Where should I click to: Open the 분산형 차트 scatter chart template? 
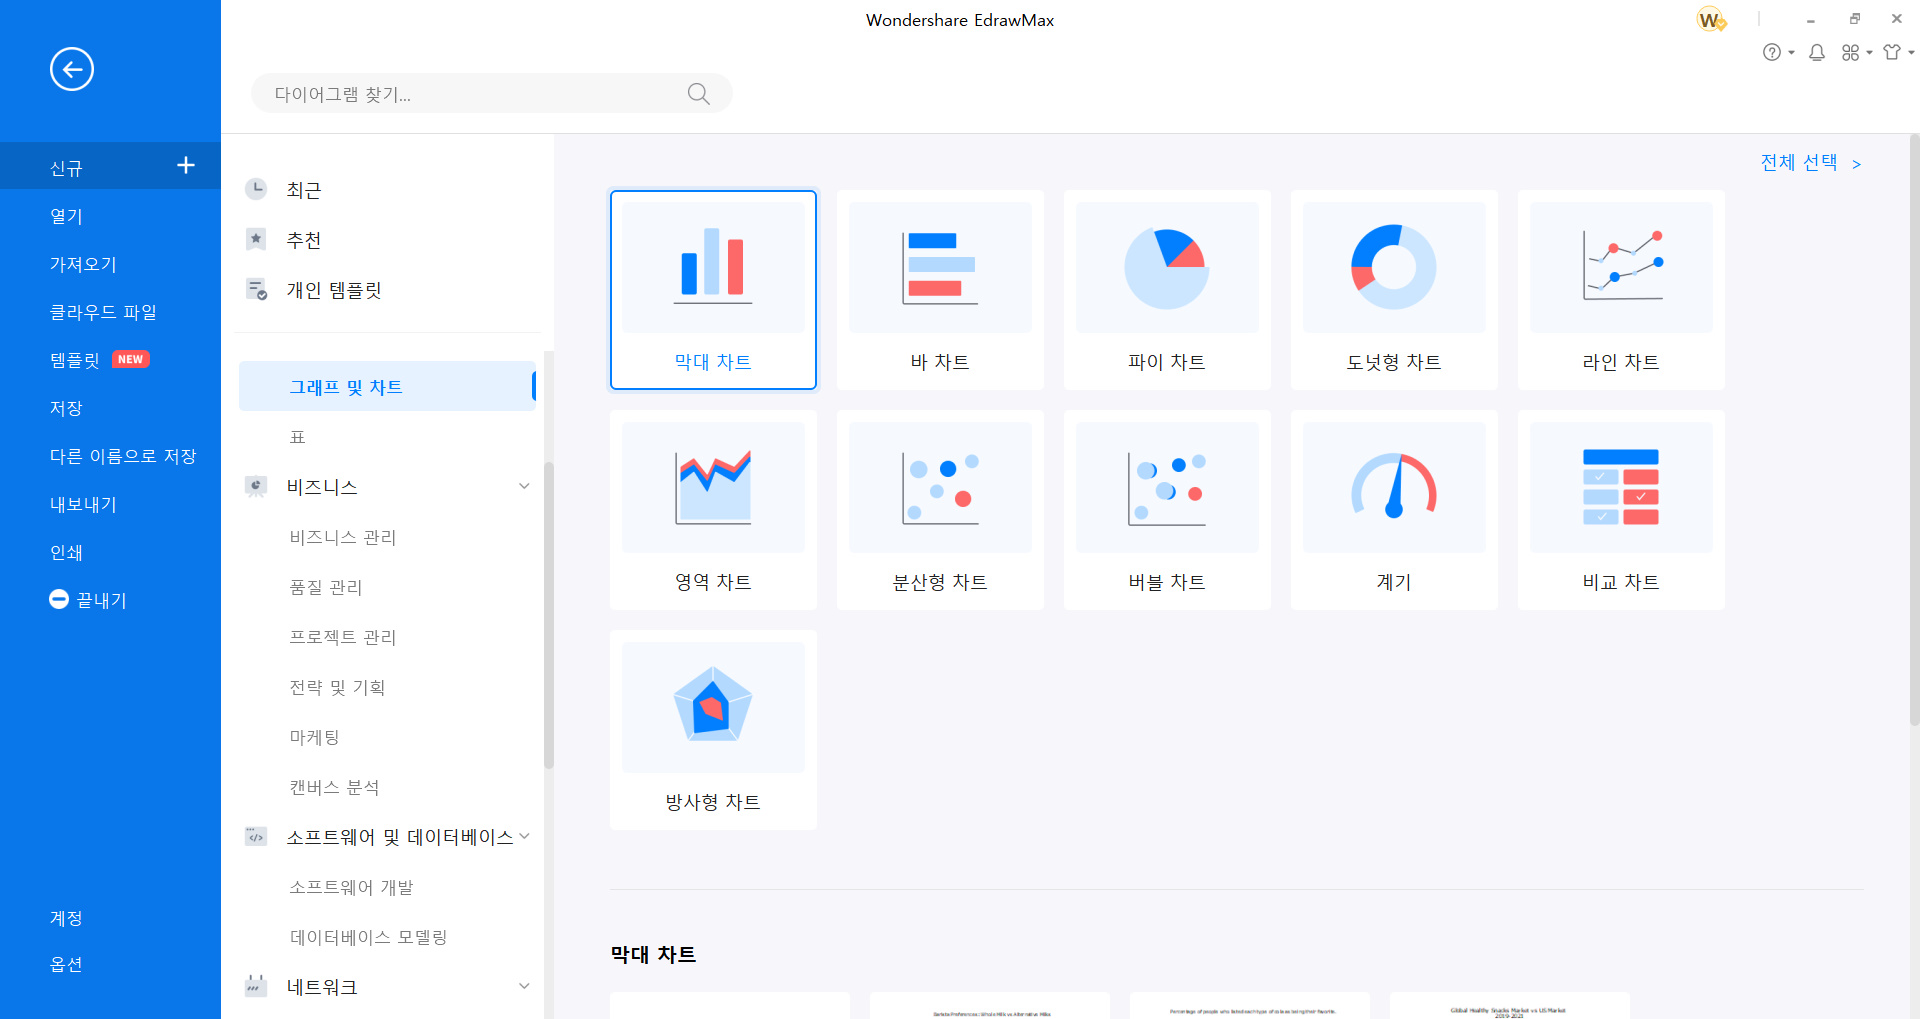(939, 509)
